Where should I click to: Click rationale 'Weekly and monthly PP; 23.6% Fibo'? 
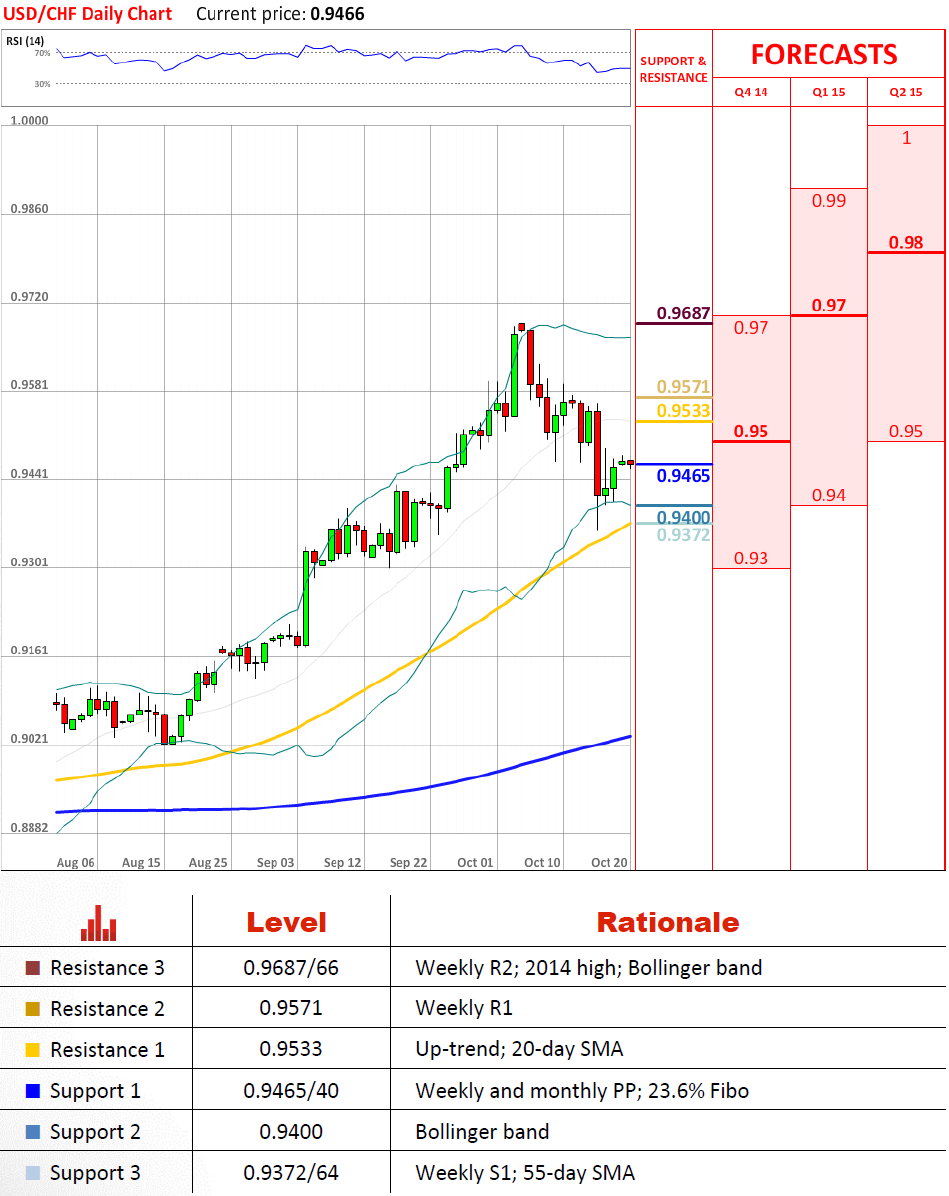pos(582,1091)
